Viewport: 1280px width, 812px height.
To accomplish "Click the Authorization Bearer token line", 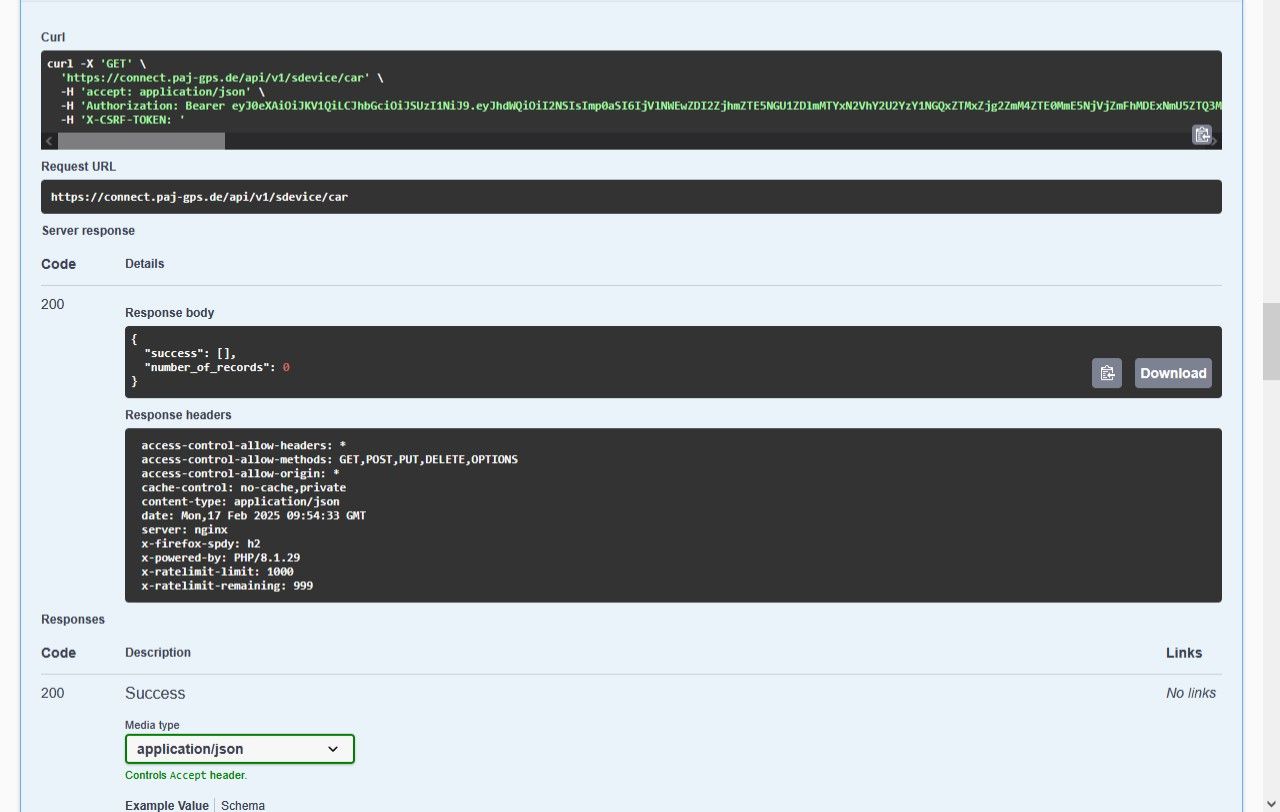I will tap(640, 105).
